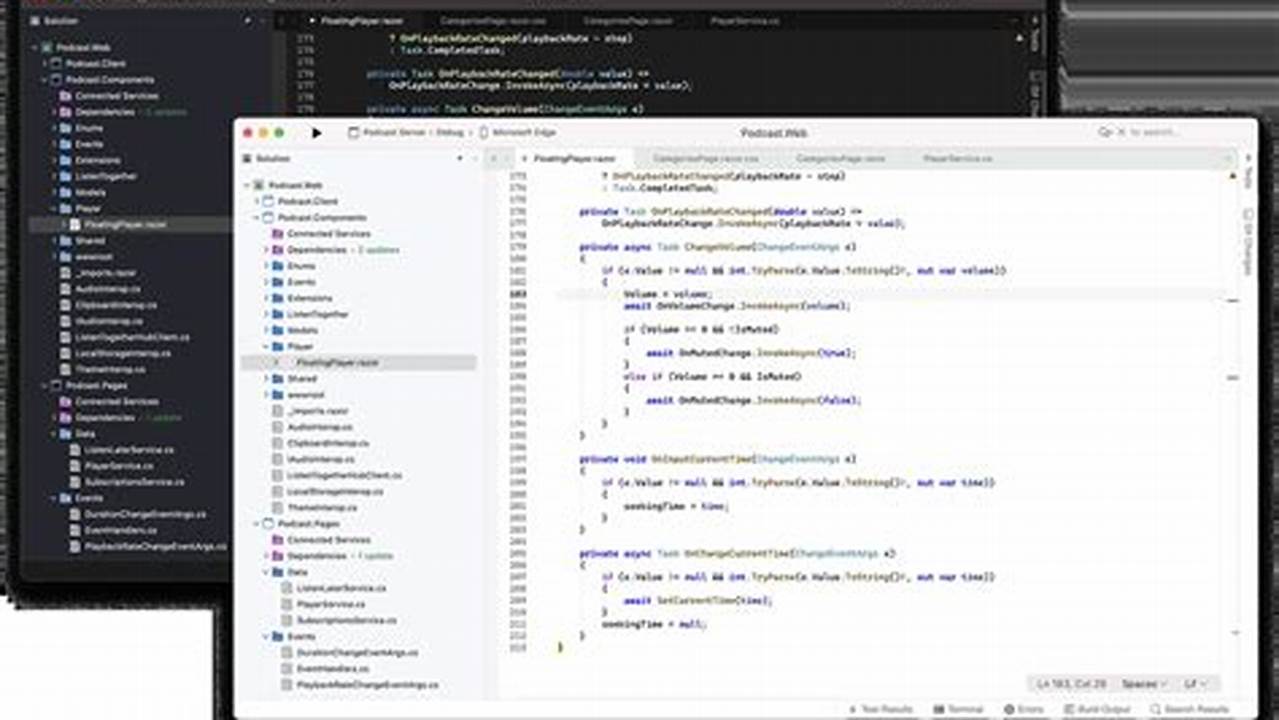The image size is (1279, 720).
Task: Click the Ln 183, Col 29 status button
Action: tap(1069, 685)
